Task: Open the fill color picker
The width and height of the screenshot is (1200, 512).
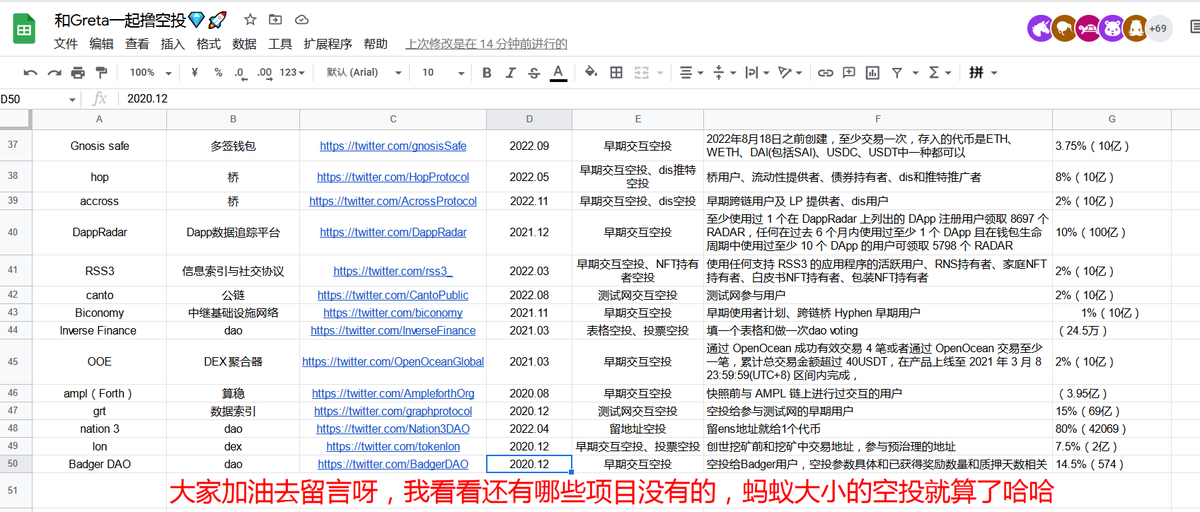Action: click(591, 73)
